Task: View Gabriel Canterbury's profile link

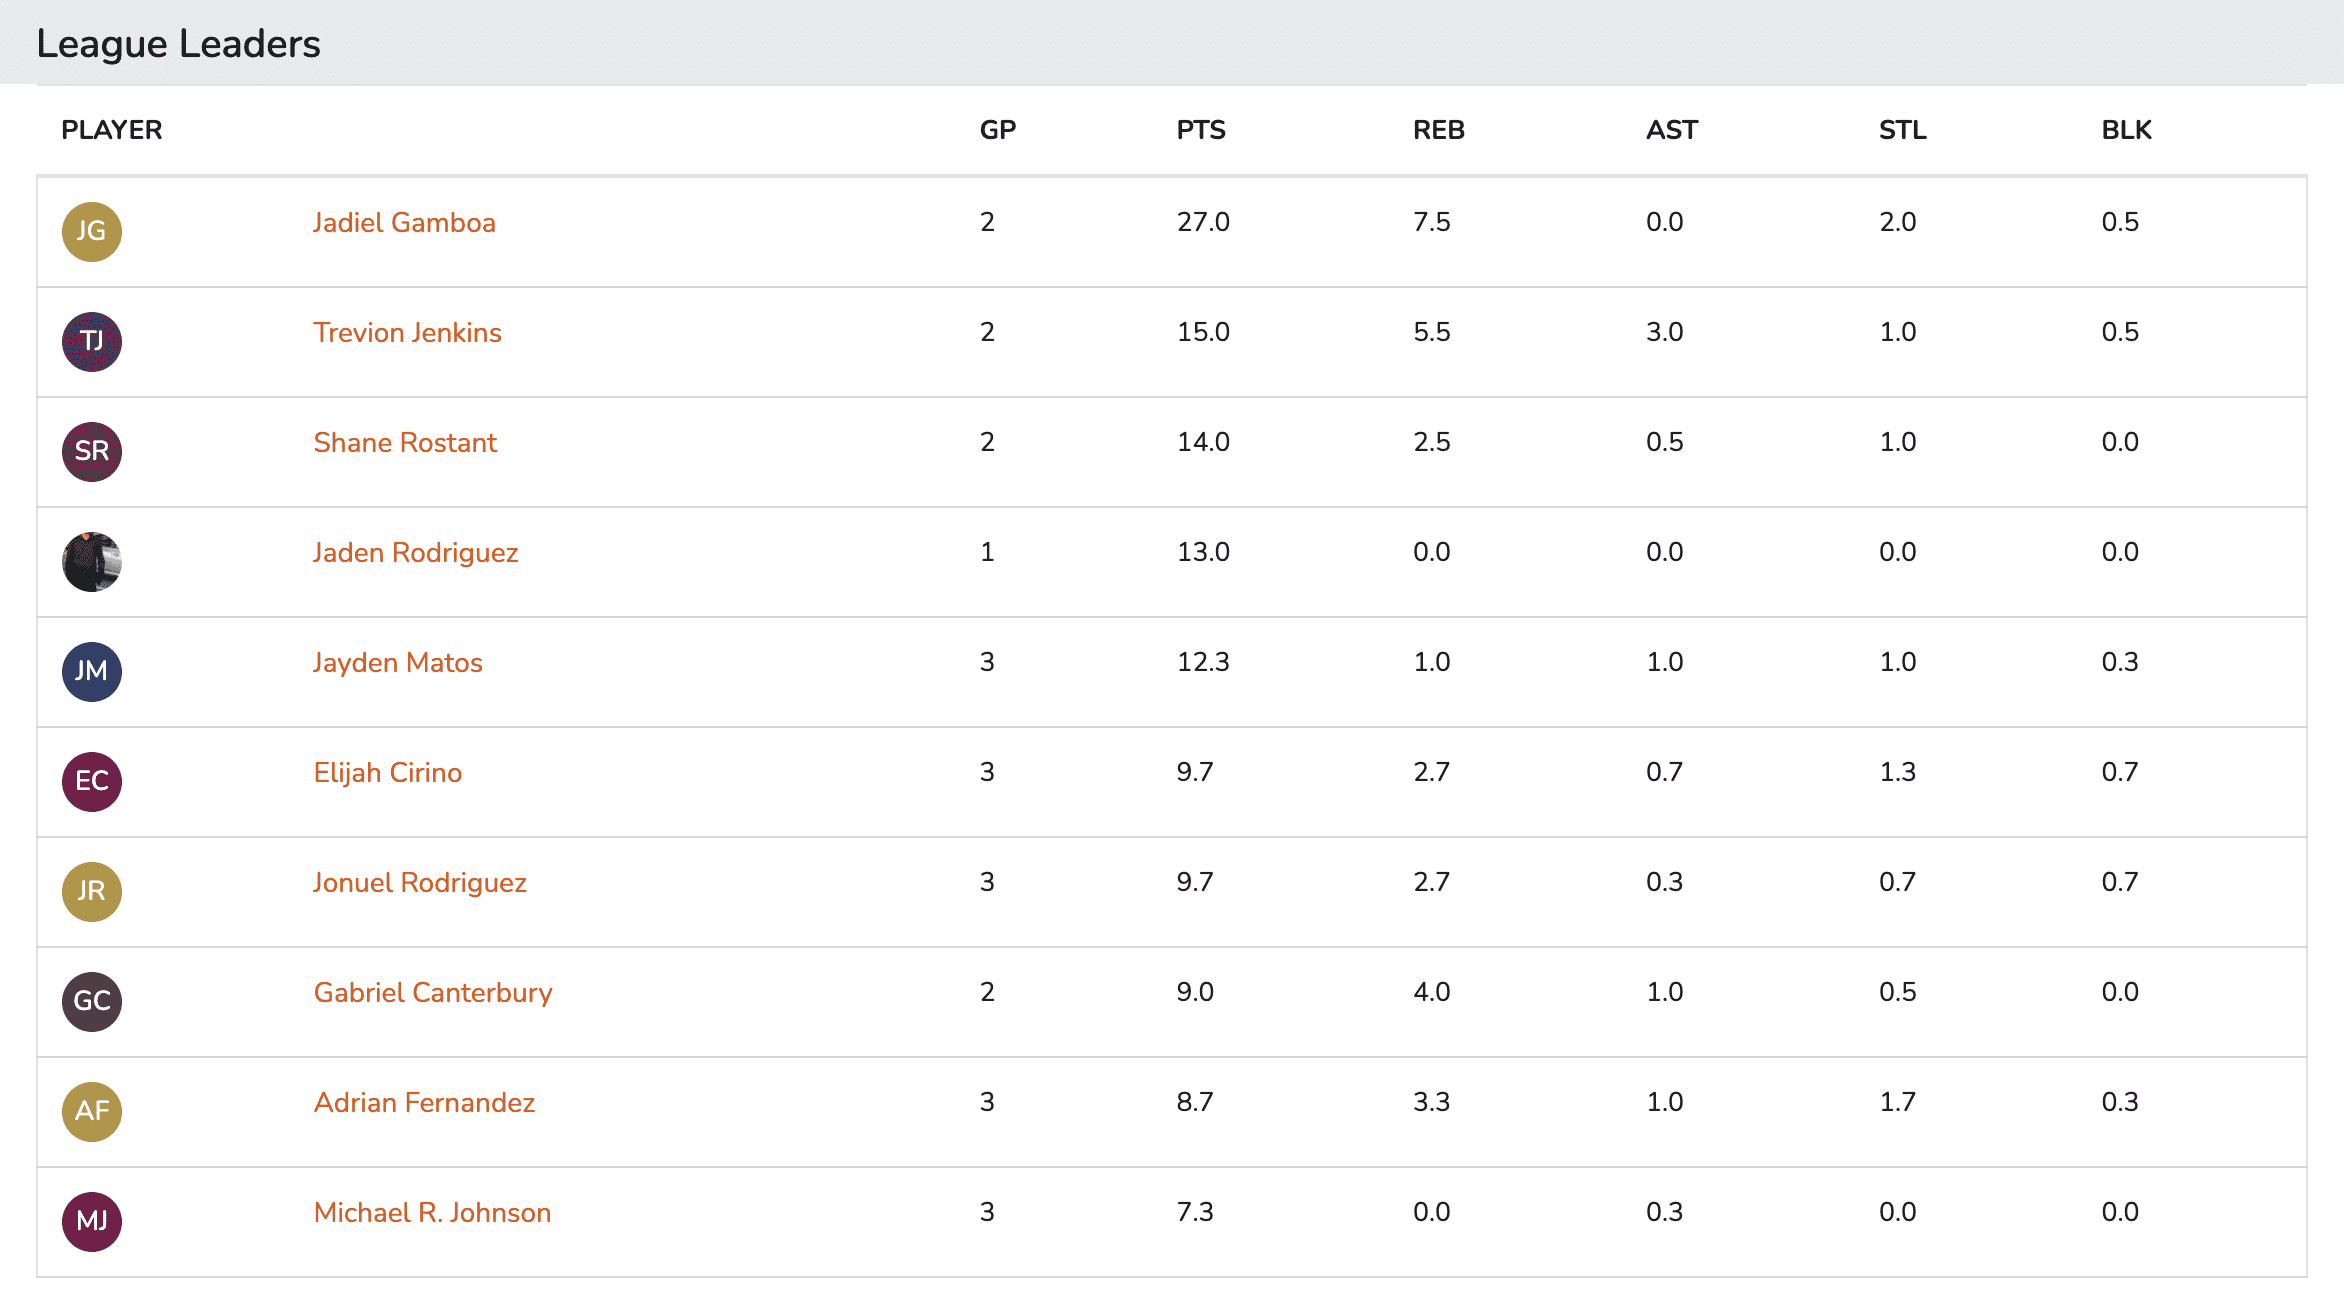Action: coord(432,992)
